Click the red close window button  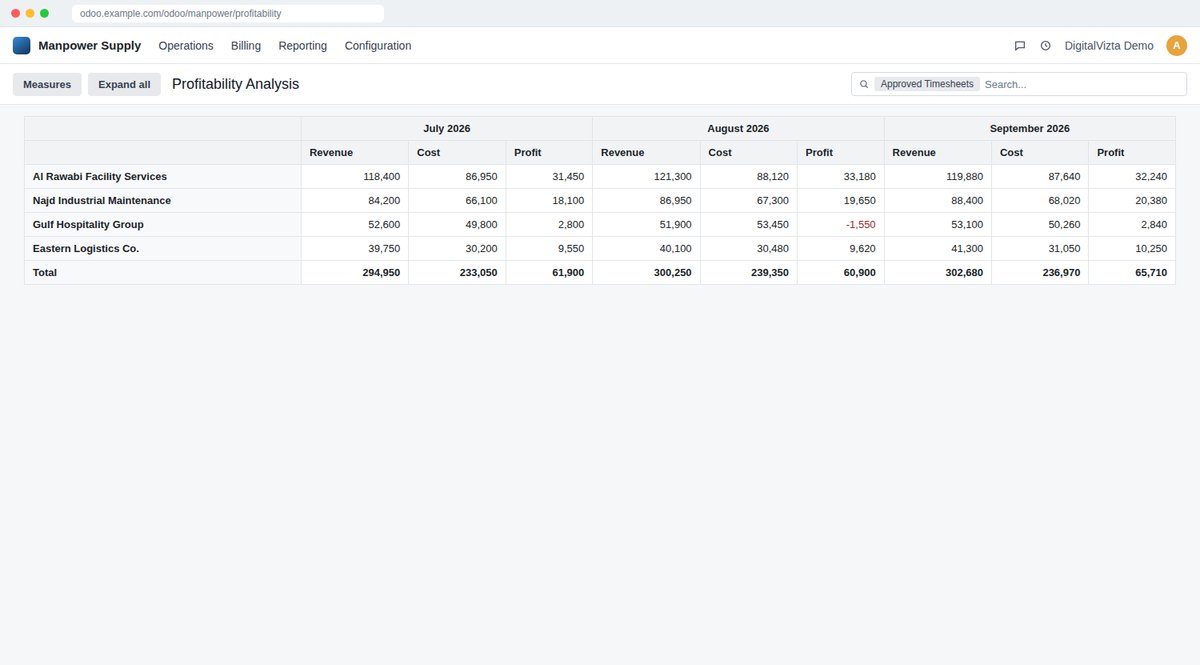pyautogui.click(x=15, y=13)
